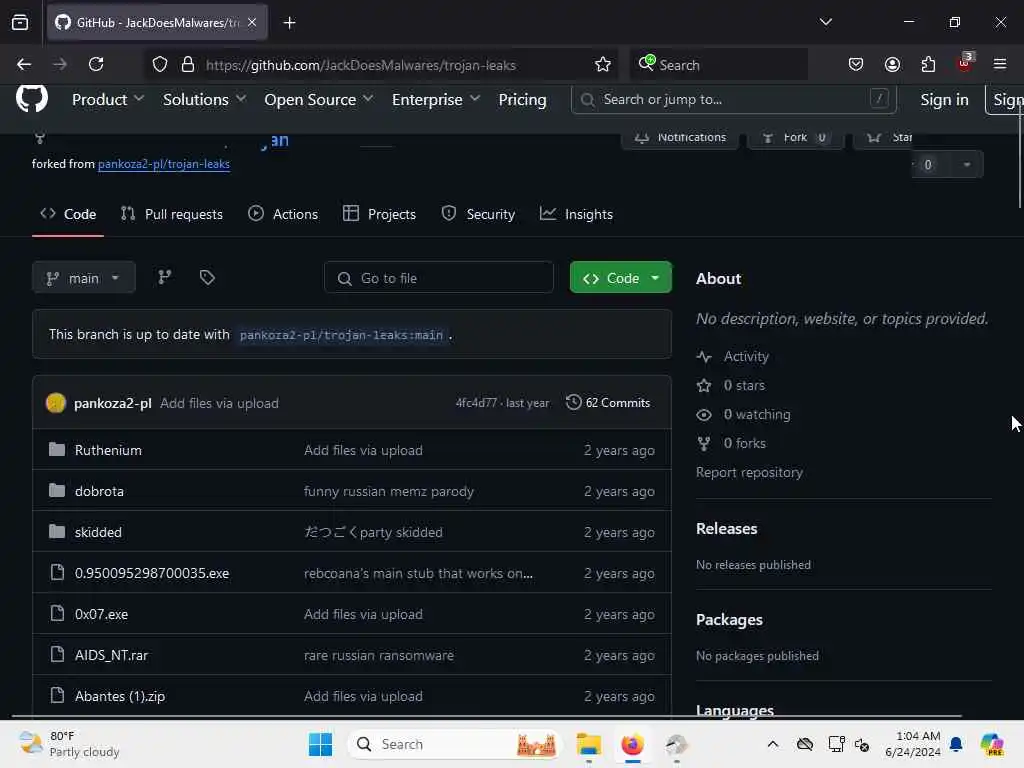Viewport: 1024px width, 768px height.
Task: Expand the Enterprise menu
Action: [436, 99]
